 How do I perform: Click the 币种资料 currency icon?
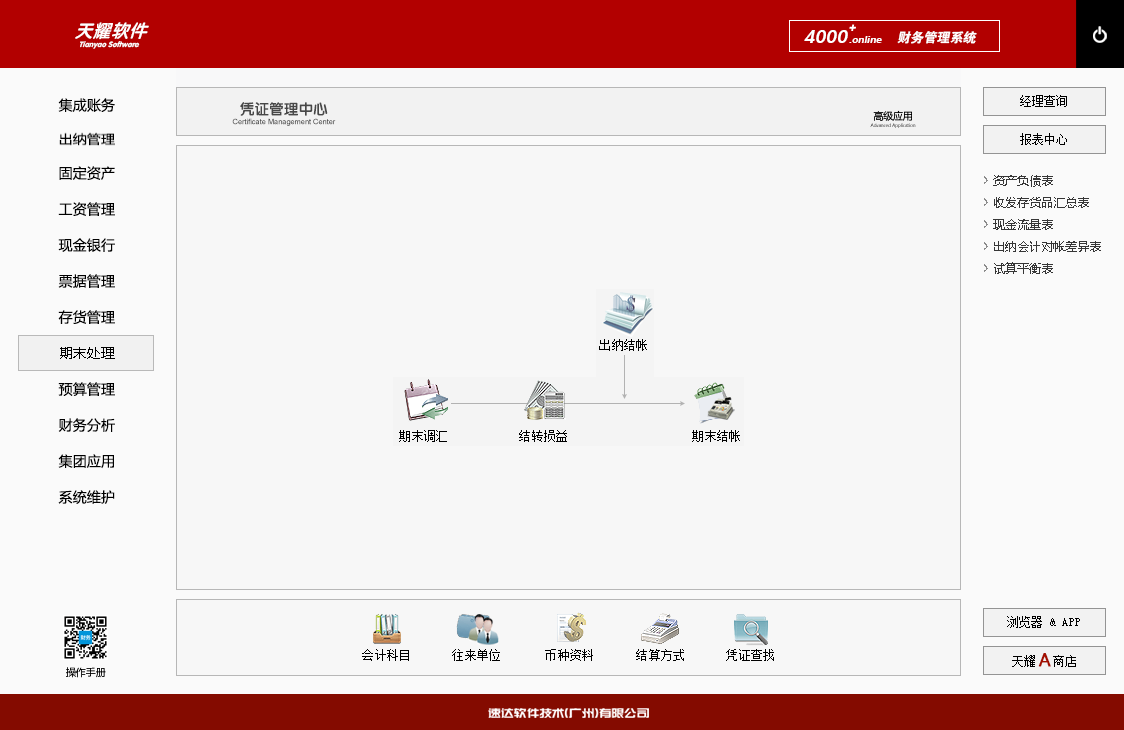(569, 629)
